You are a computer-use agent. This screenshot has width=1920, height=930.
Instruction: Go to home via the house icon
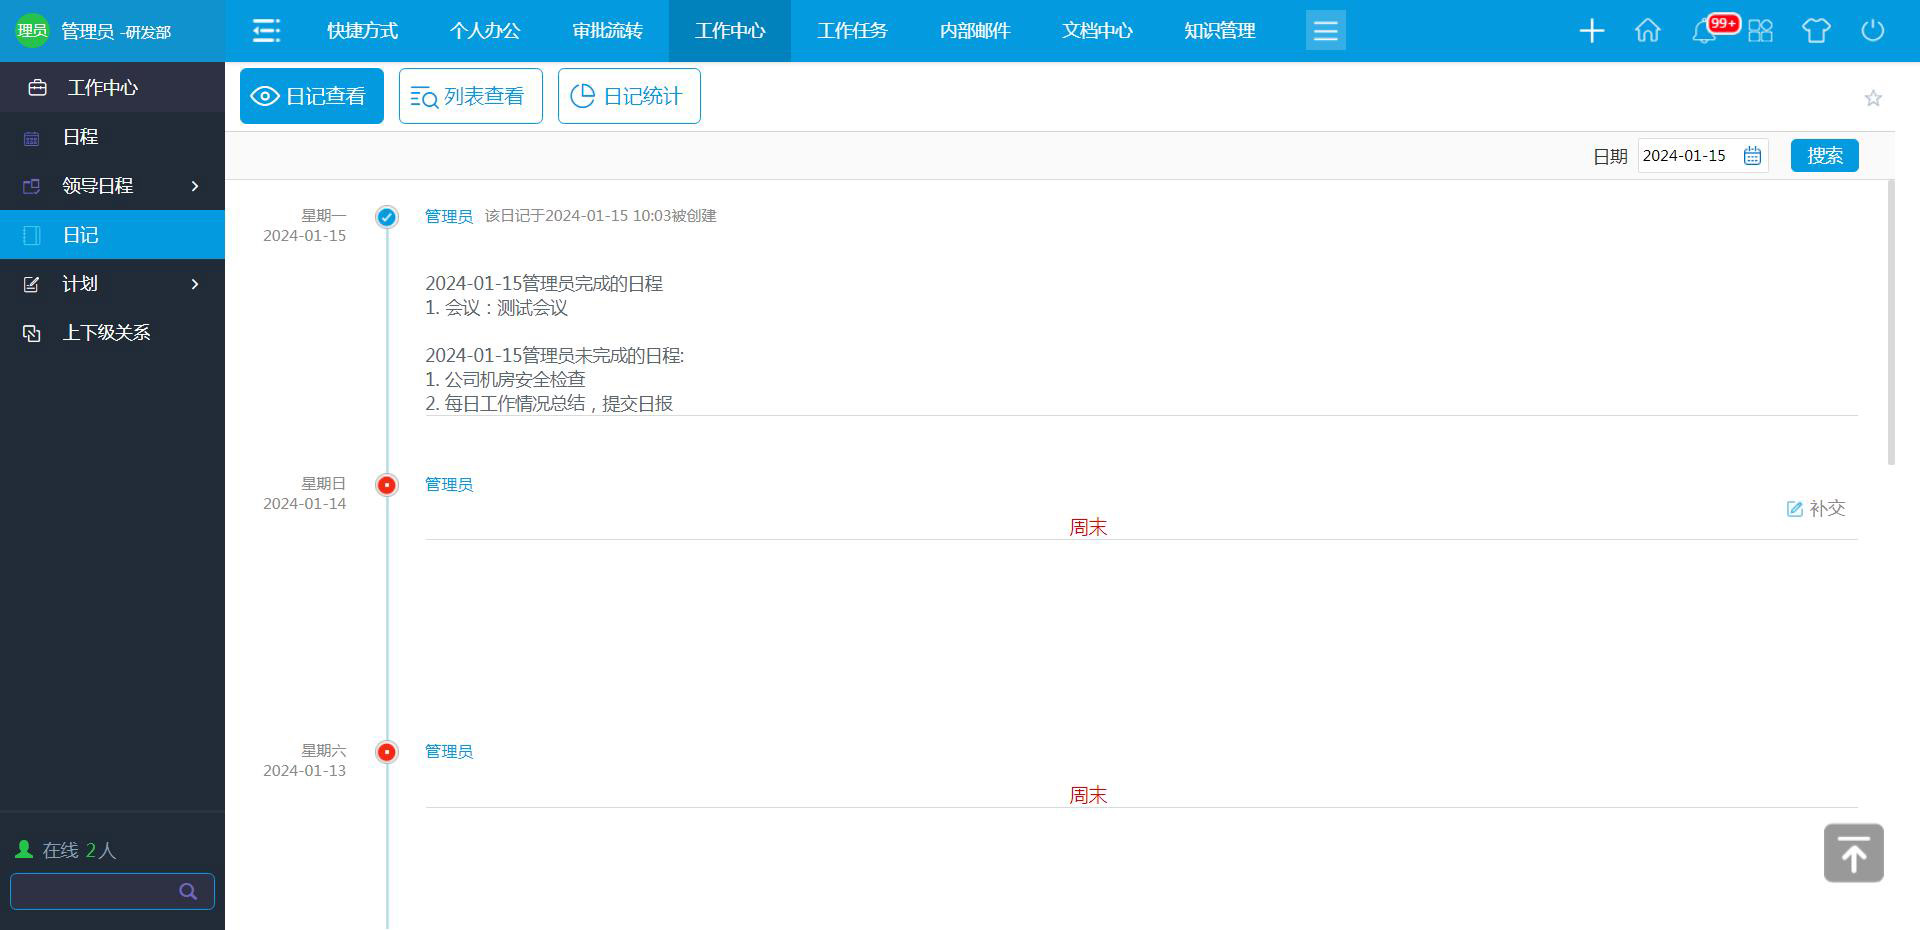(1647, 31)
